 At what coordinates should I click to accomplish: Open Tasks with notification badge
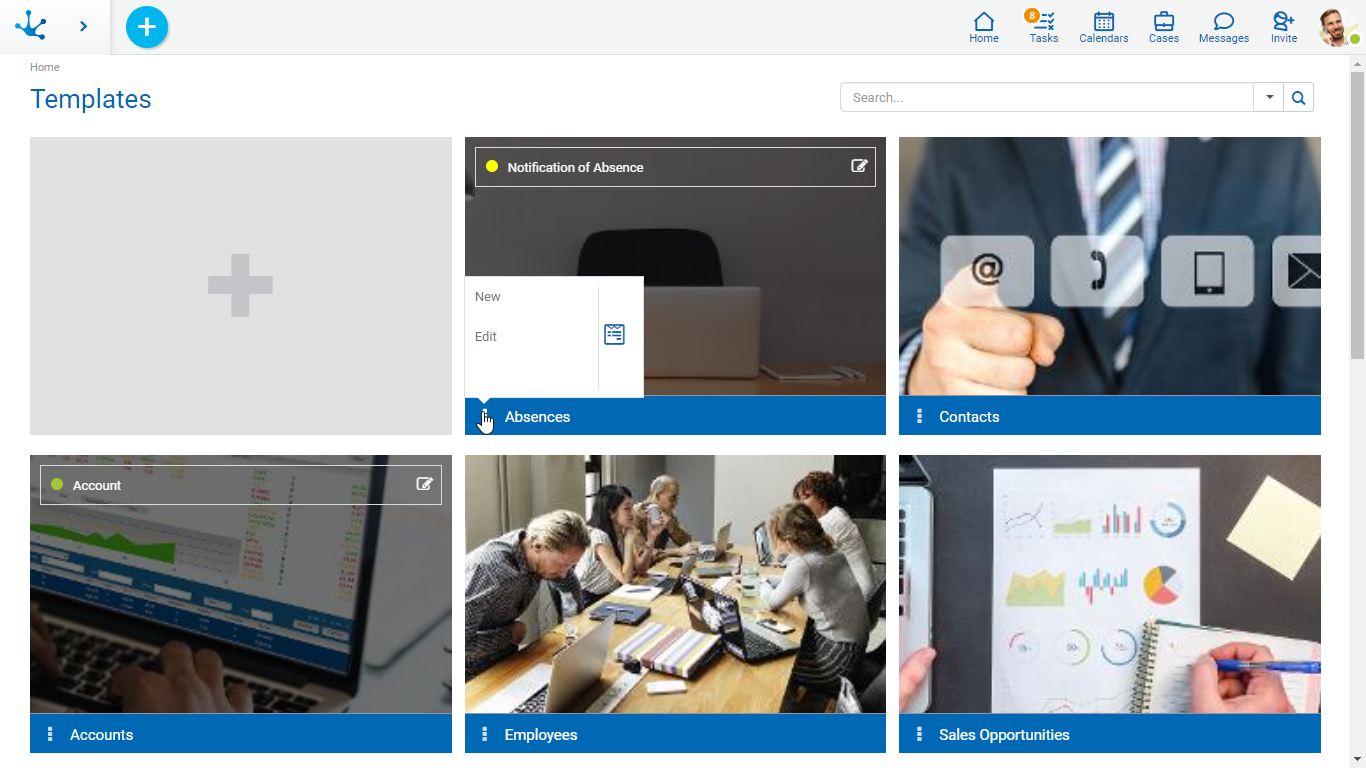[x=1043, y=27]
